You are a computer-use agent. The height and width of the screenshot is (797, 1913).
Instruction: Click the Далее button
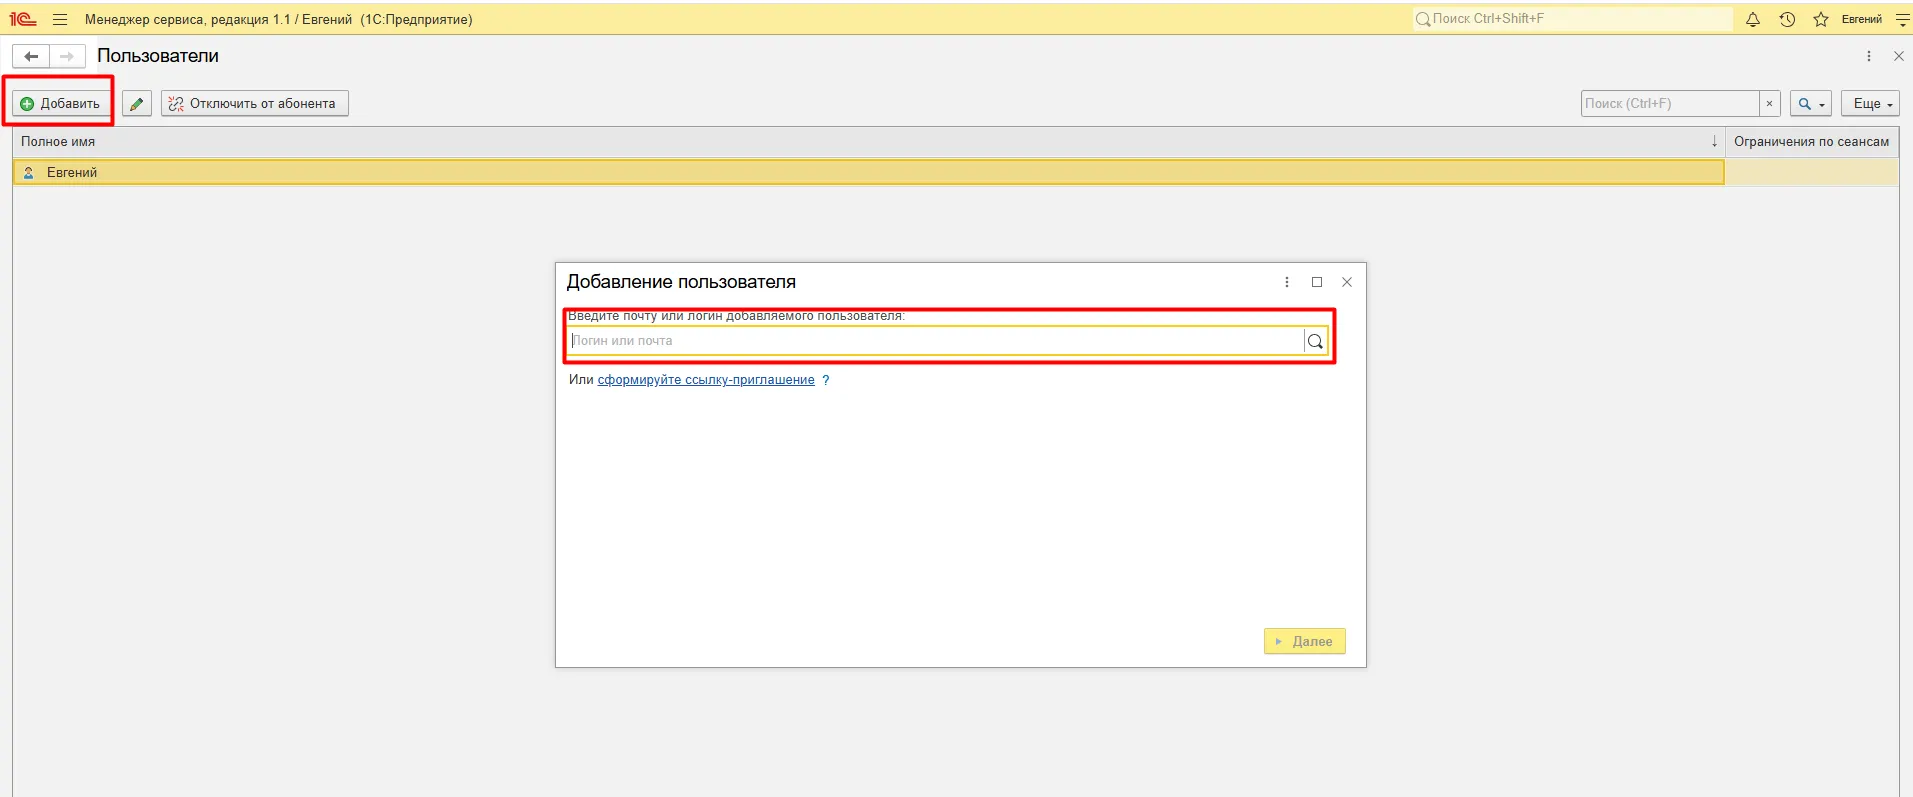coord(1304,641)
